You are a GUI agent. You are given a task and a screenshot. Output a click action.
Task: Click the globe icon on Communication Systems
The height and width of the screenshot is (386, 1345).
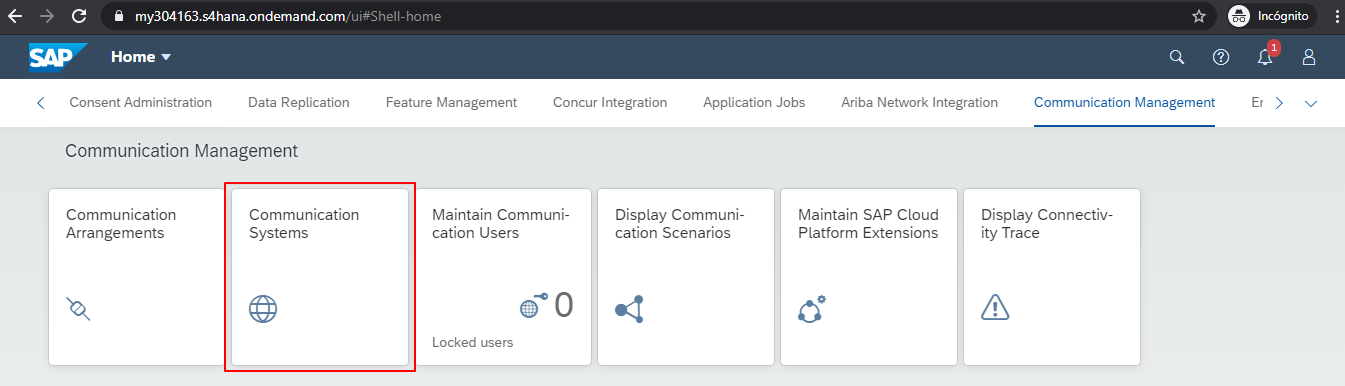[x=263, y=309]
